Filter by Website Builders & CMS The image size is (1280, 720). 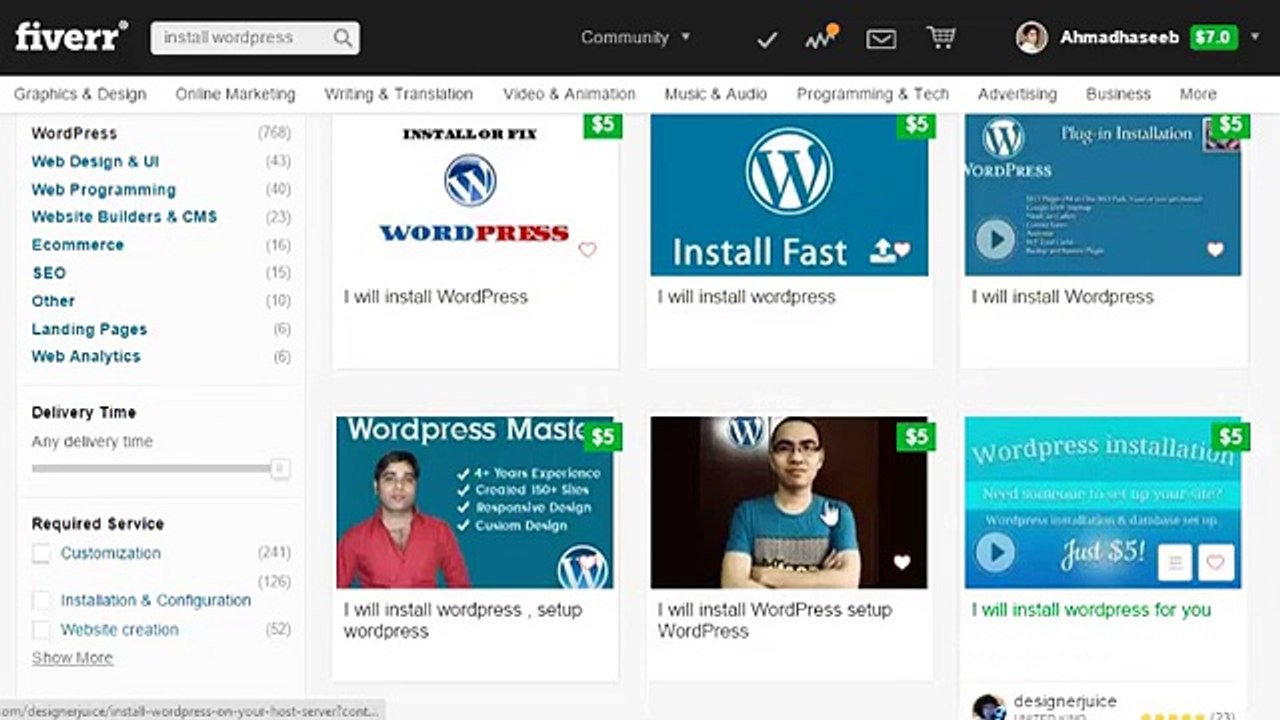click(x=124, y=217)
